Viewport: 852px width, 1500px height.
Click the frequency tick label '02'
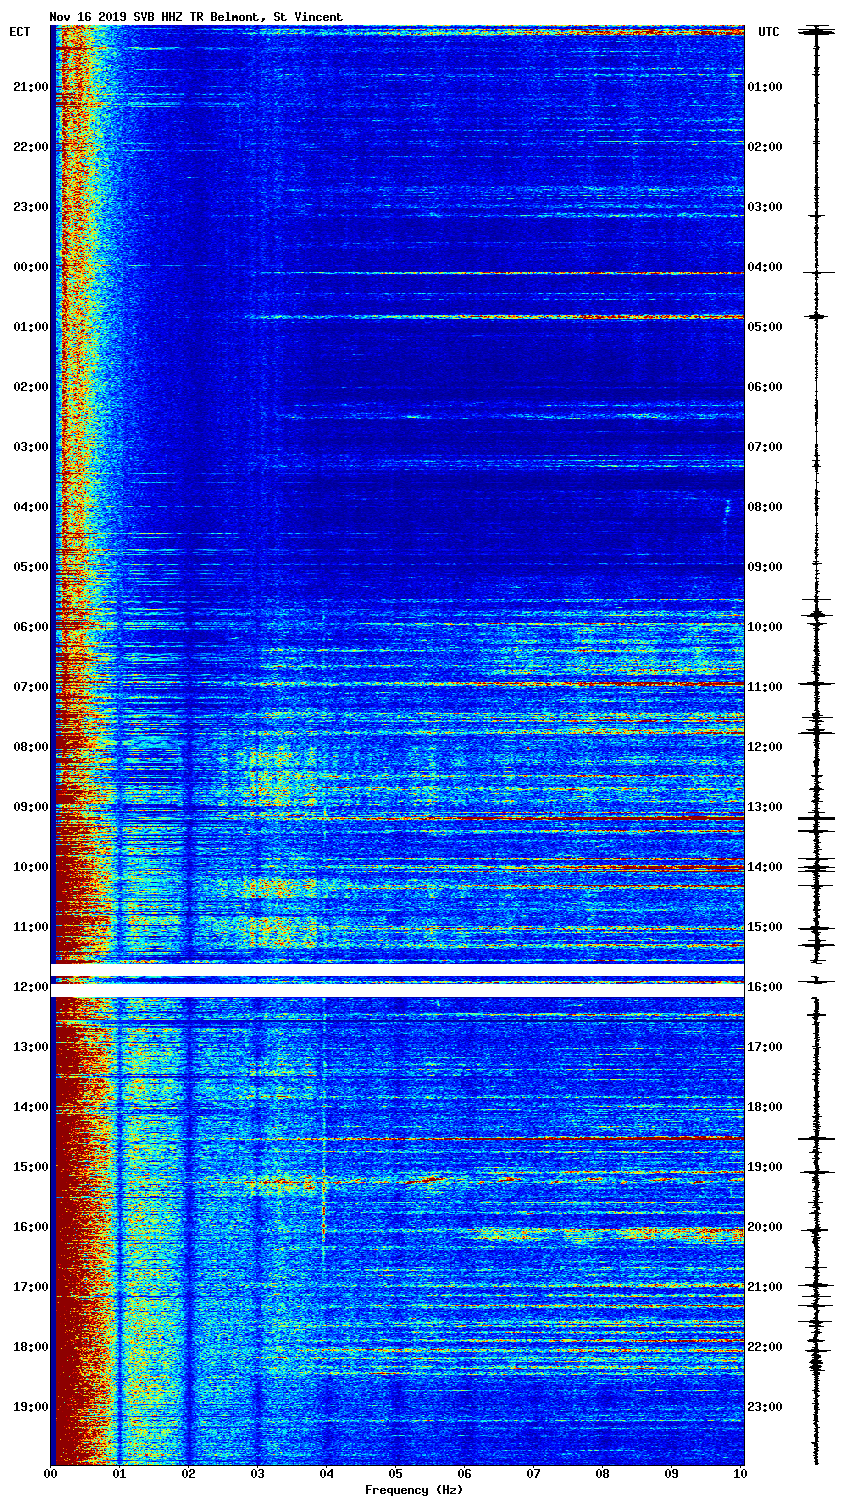(189, 1474)
